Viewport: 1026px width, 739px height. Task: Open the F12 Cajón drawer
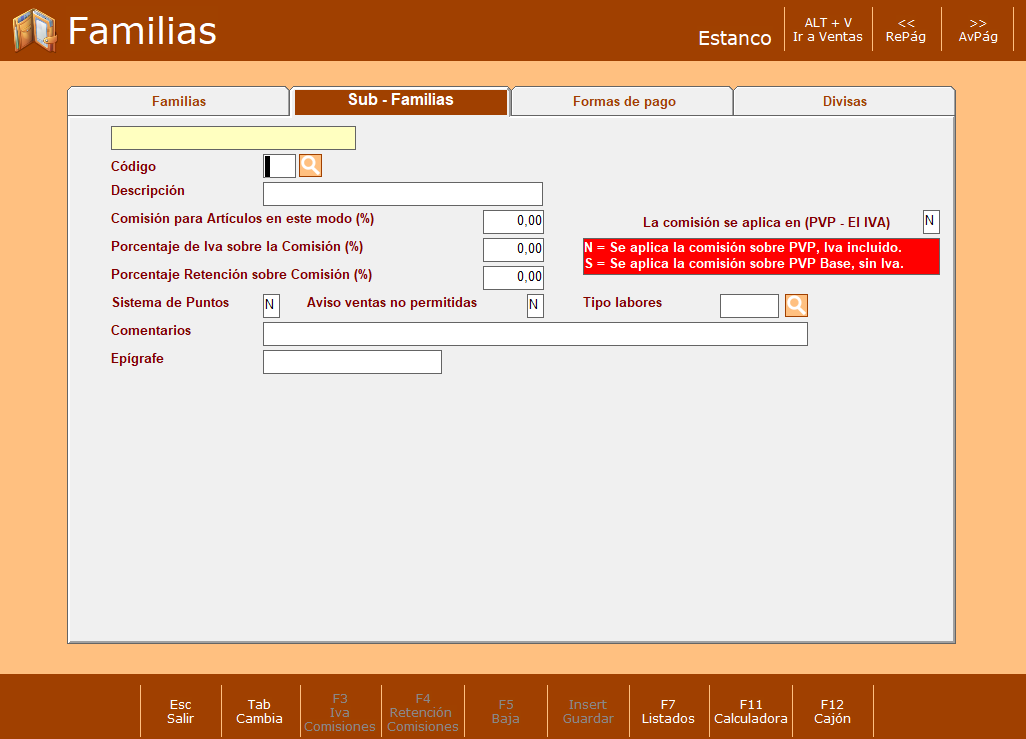832,712
